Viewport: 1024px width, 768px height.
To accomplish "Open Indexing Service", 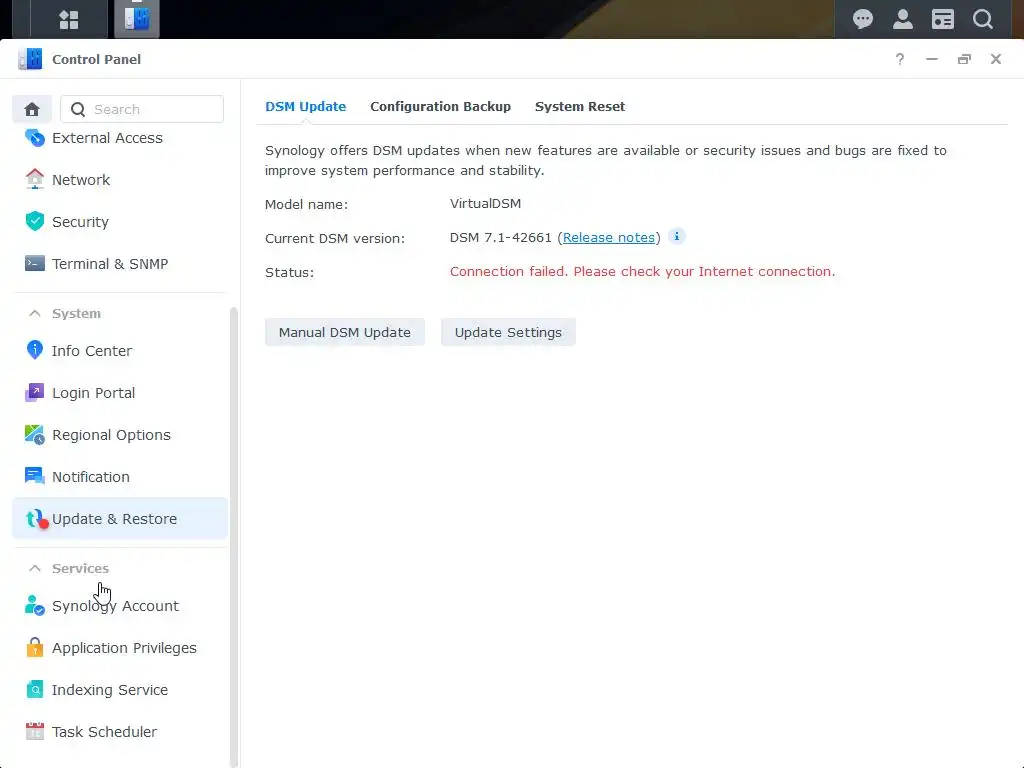I will (x=120, y=689).
